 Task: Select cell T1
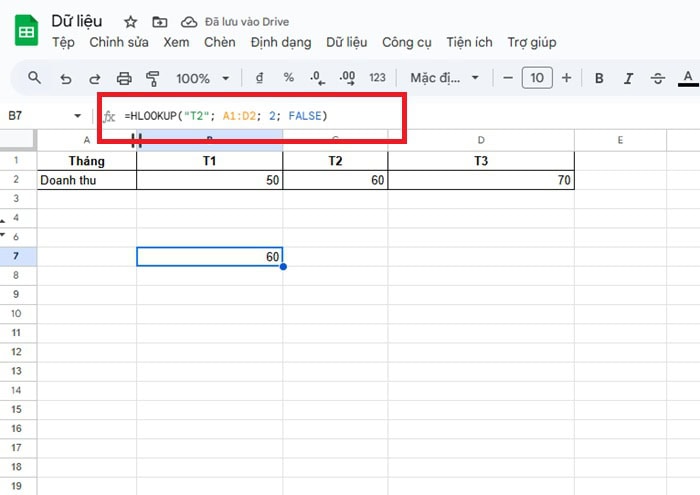pos(209,161)
